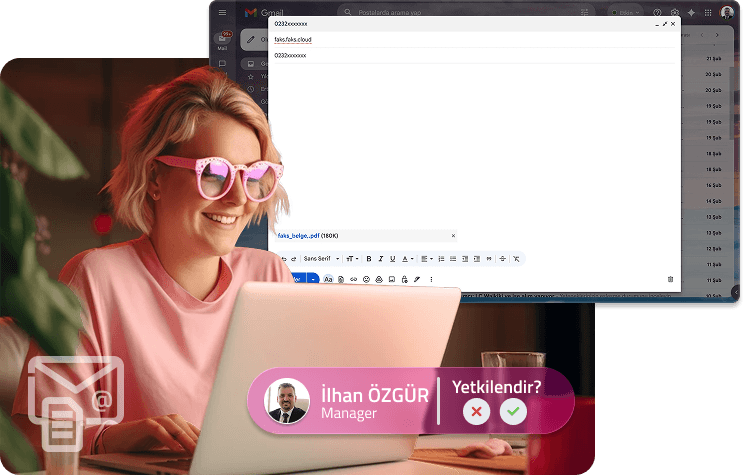
Task: Approve authorization with green check button
Action: coord(513,411)
